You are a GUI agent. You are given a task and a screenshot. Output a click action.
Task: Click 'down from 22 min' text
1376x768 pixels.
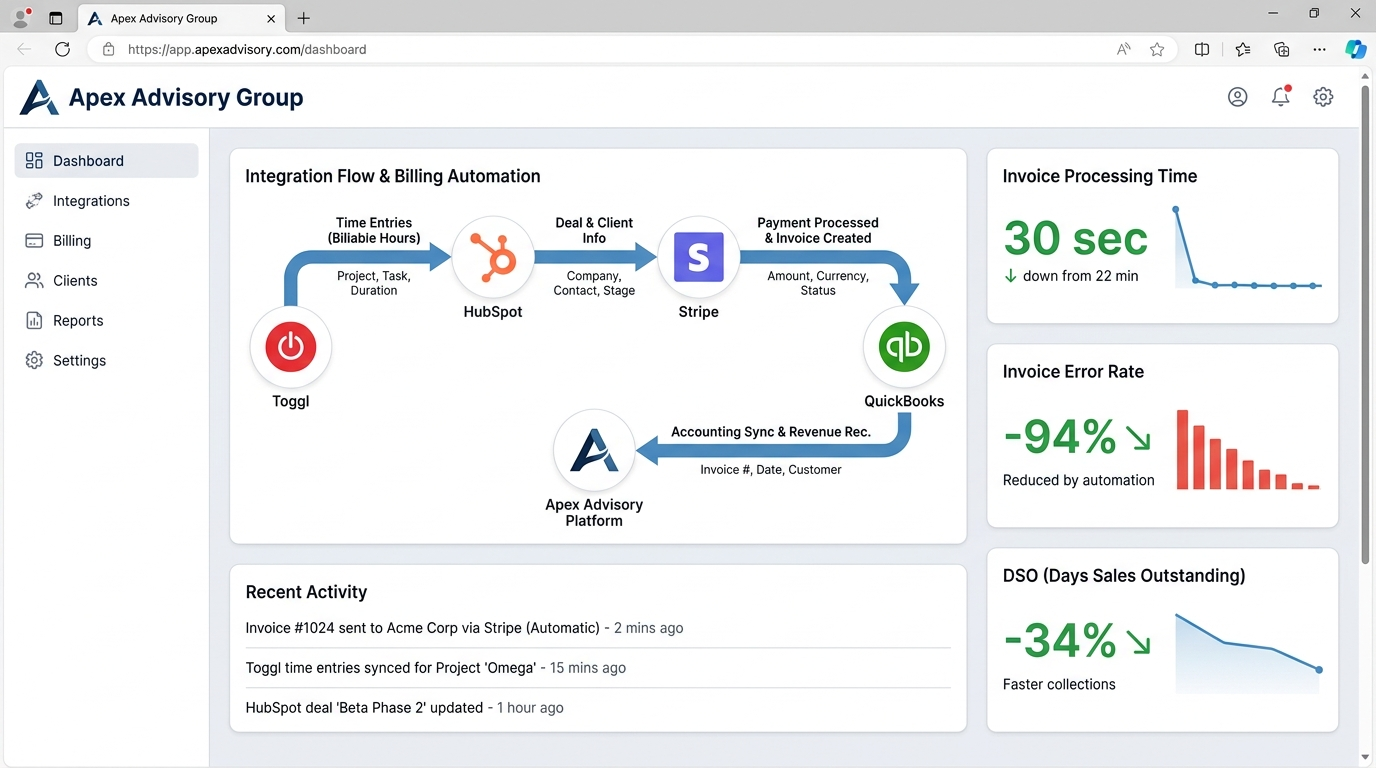[x=1080, y=276]
